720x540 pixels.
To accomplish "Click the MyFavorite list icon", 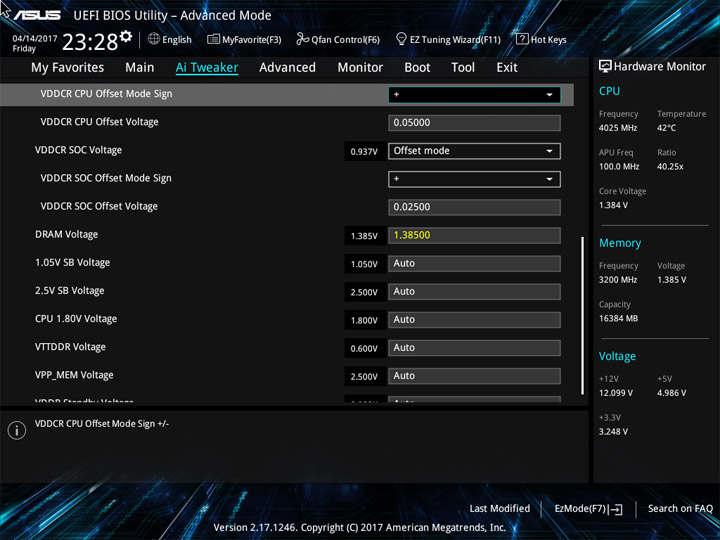I will [213, 39].
